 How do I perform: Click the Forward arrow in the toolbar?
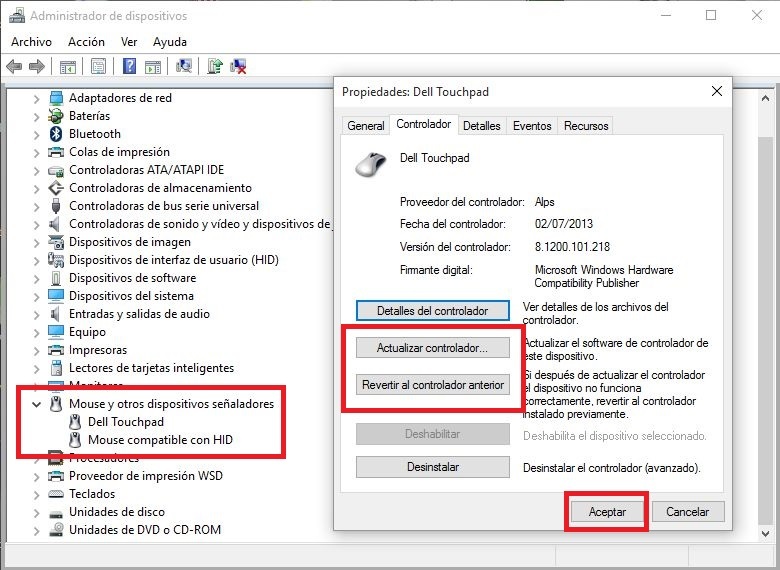pos(37,66)
